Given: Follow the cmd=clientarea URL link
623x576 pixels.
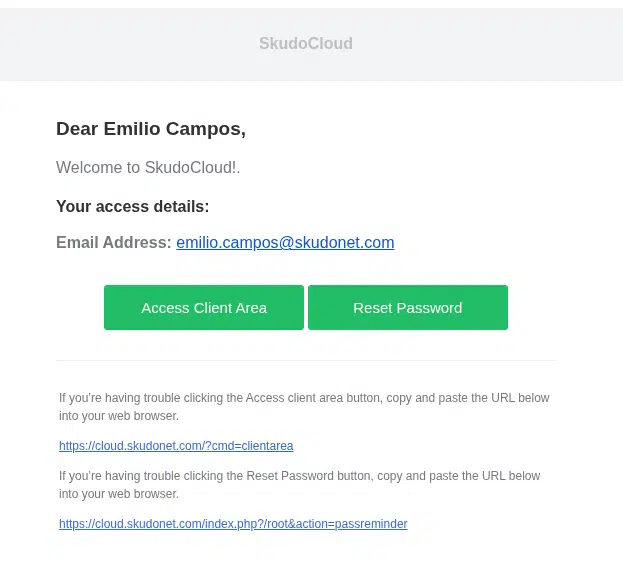Looking at the screenshot, I should coord(176,446).
